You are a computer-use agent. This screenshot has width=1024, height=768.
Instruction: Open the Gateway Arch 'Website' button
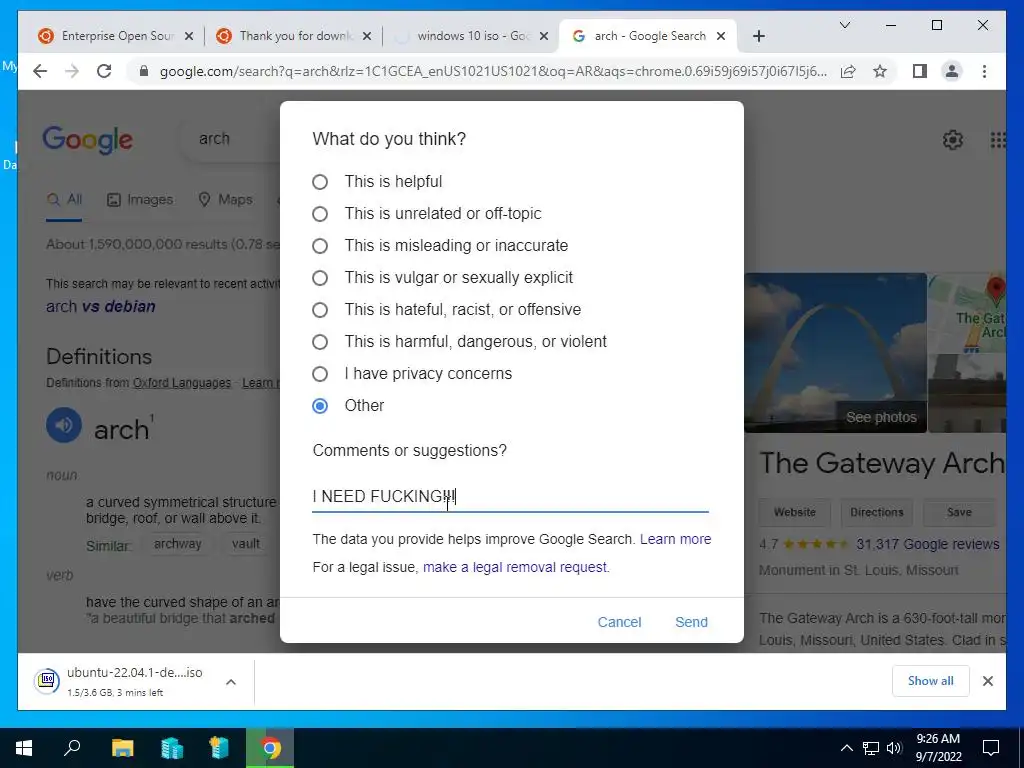pos(794,513)
